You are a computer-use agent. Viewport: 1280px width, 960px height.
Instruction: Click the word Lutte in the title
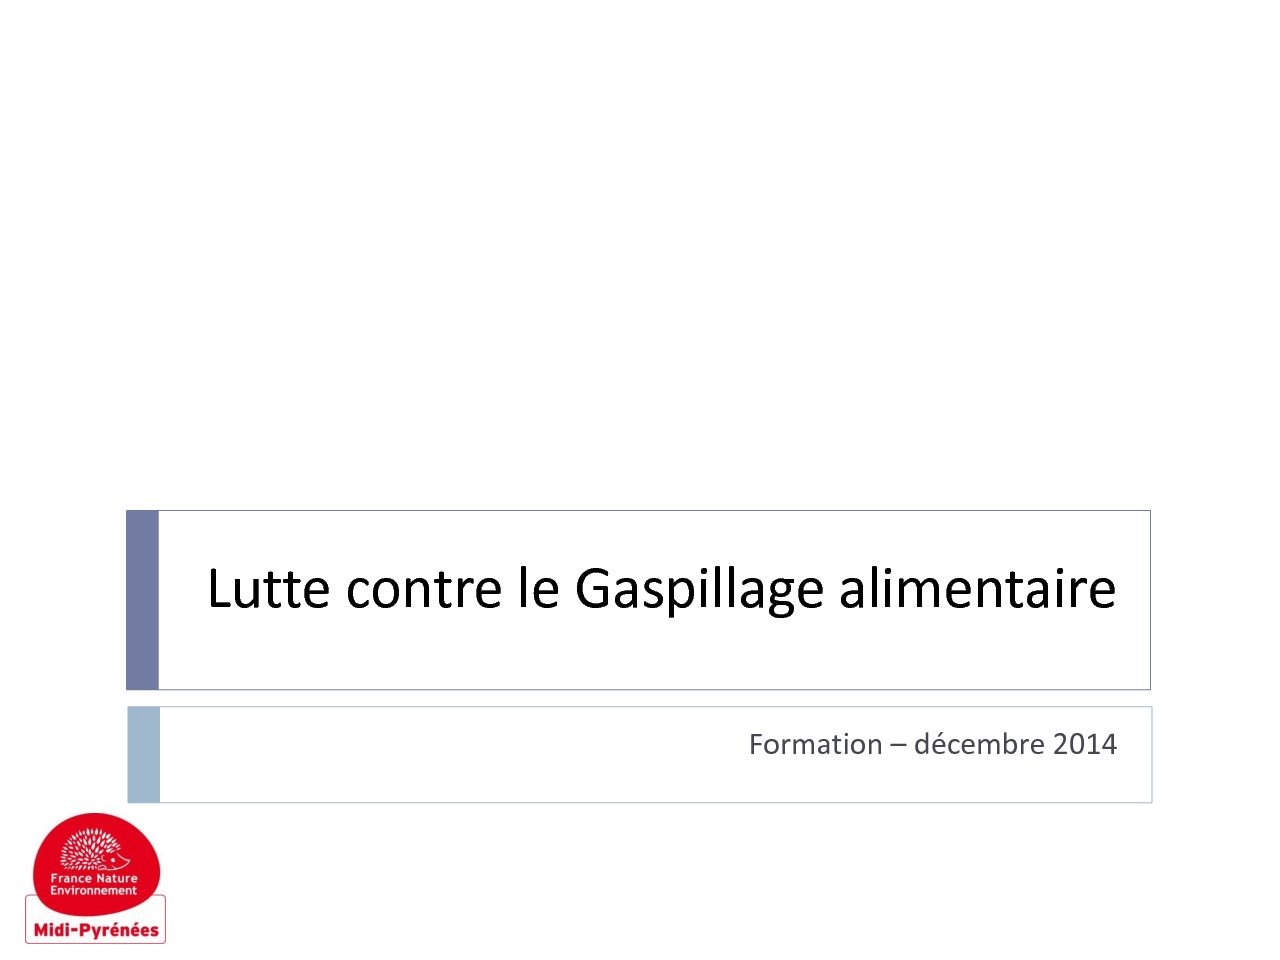[x=268, y=587]
